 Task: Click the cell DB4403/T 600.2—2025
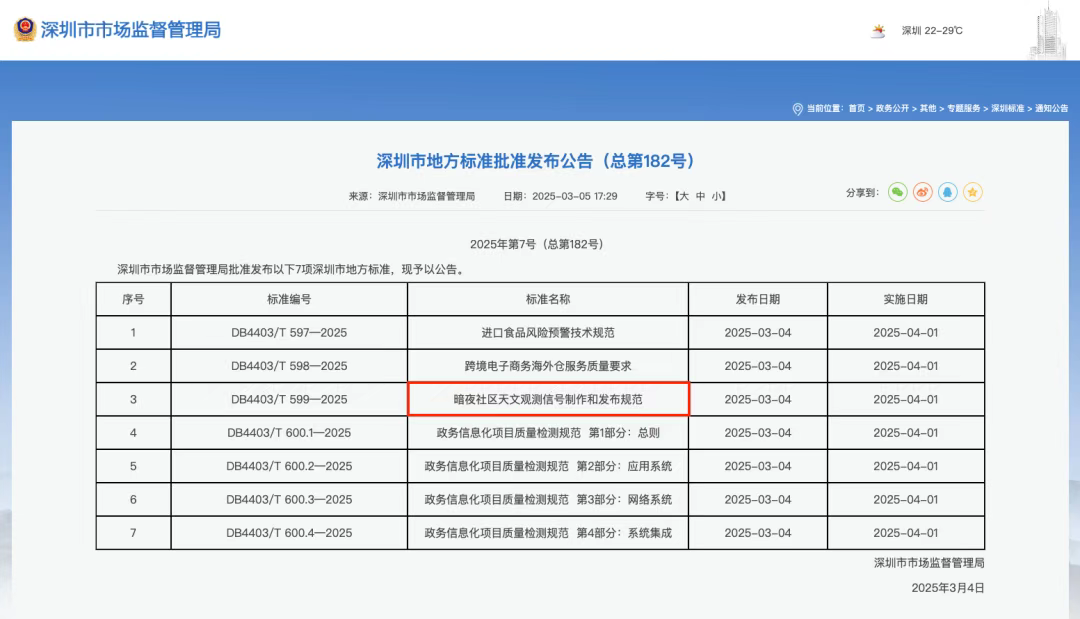[289, 466]
